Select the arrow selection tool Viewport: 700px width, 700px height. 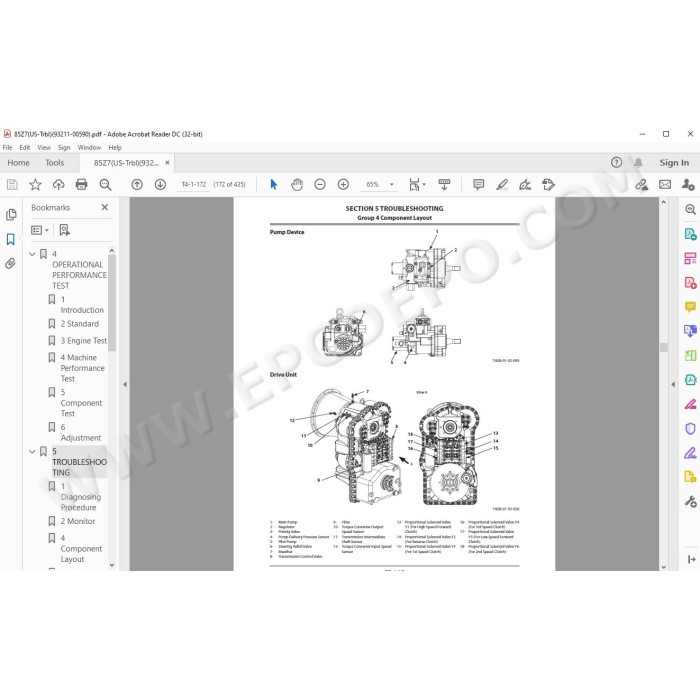274,184
